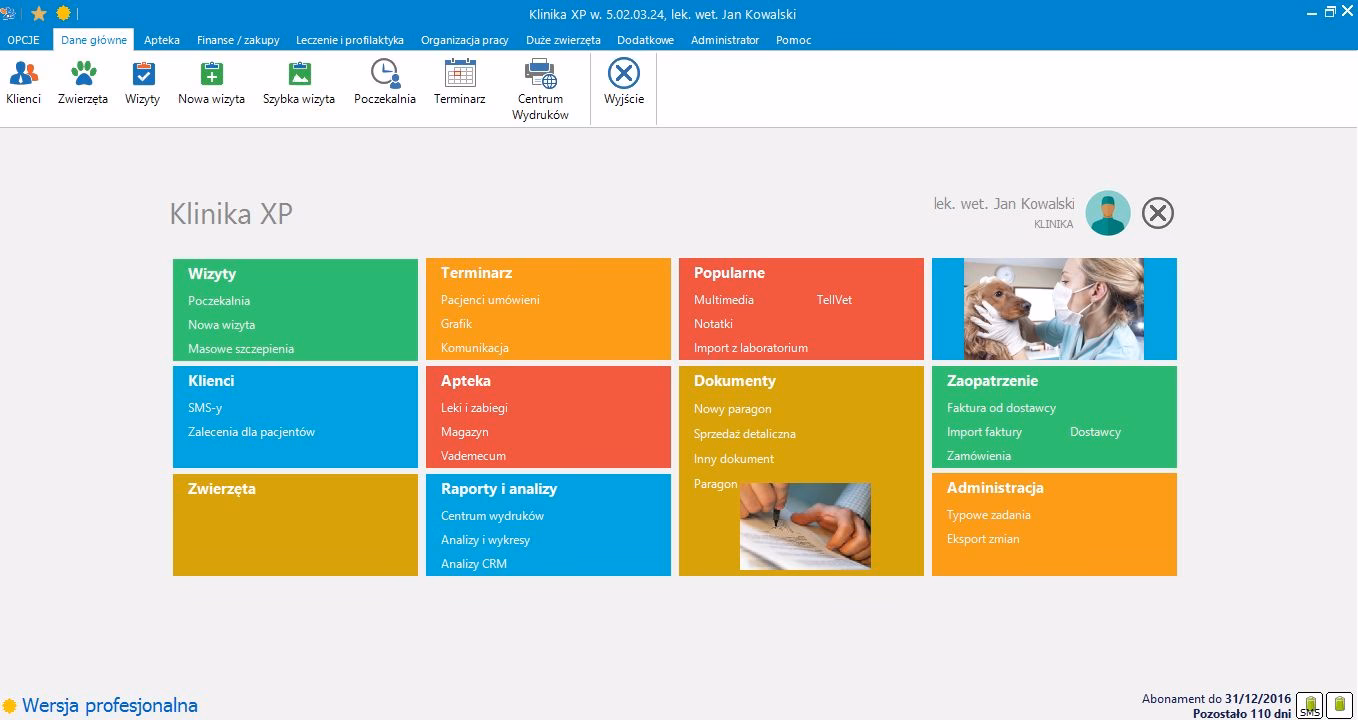Click the veterinarian with dog photo

1054,309
